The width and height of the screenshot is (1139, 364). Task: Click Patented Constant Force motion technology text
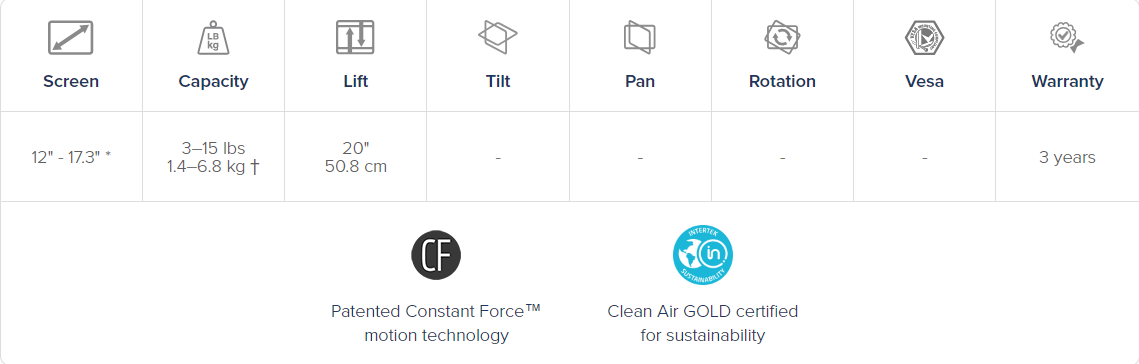click(x=436, y=323)
